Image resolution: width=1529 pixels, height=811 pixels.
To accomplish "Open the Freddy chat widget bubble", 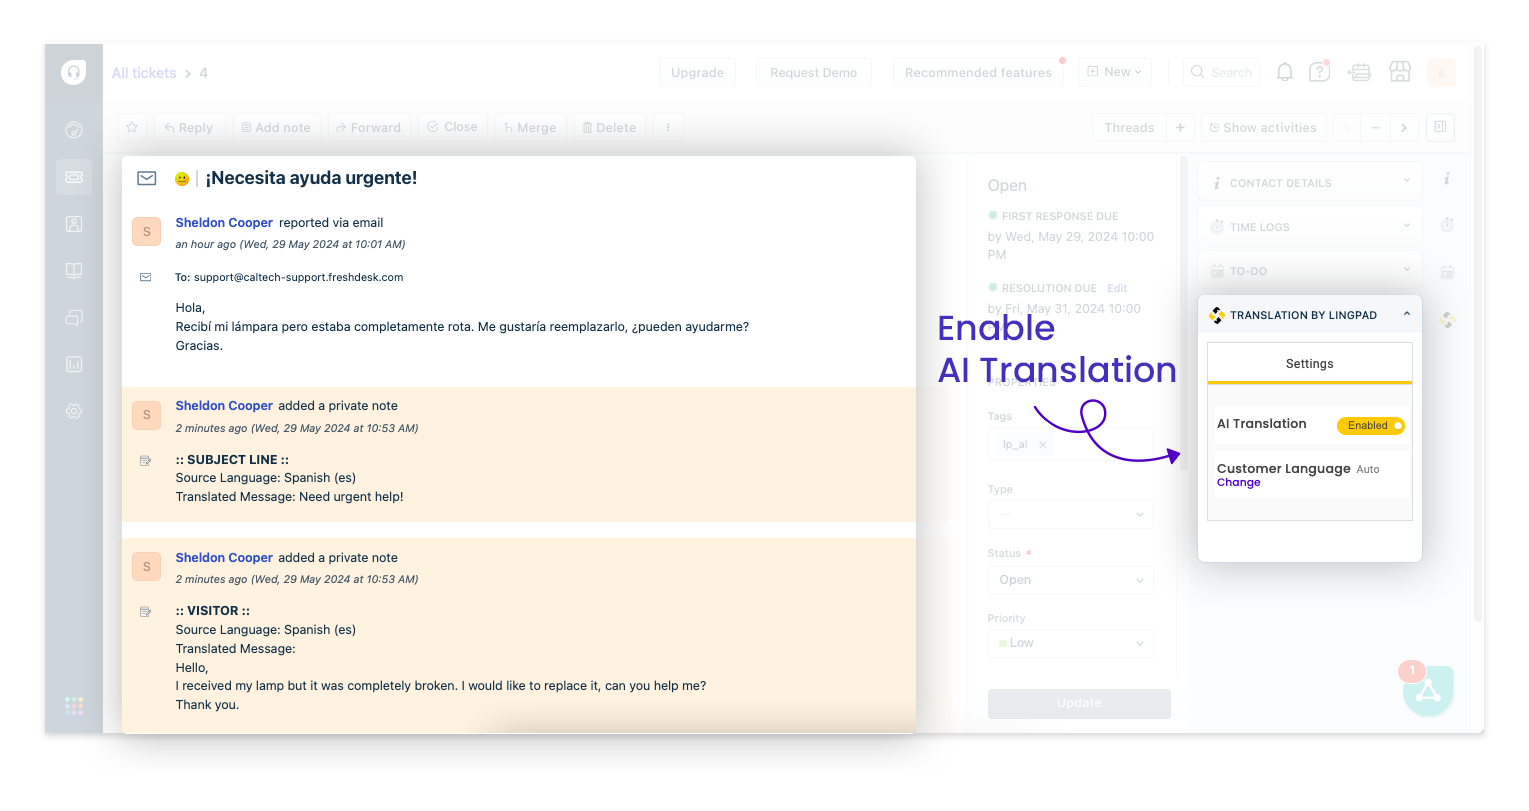I will [x=1428, y=690].
